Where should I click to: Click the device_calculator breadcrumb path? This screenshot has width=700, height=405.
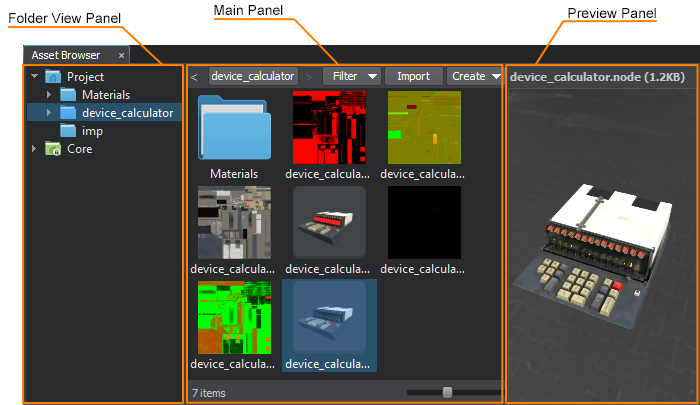(x=254, y=76)
